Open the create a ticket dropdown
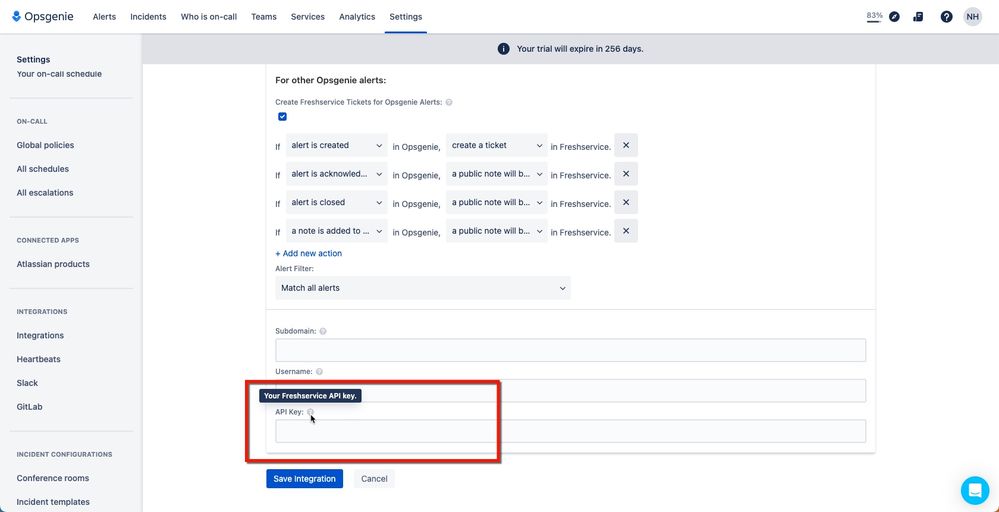The height and width of the screenshot is (512, 999). coord(496,145)
